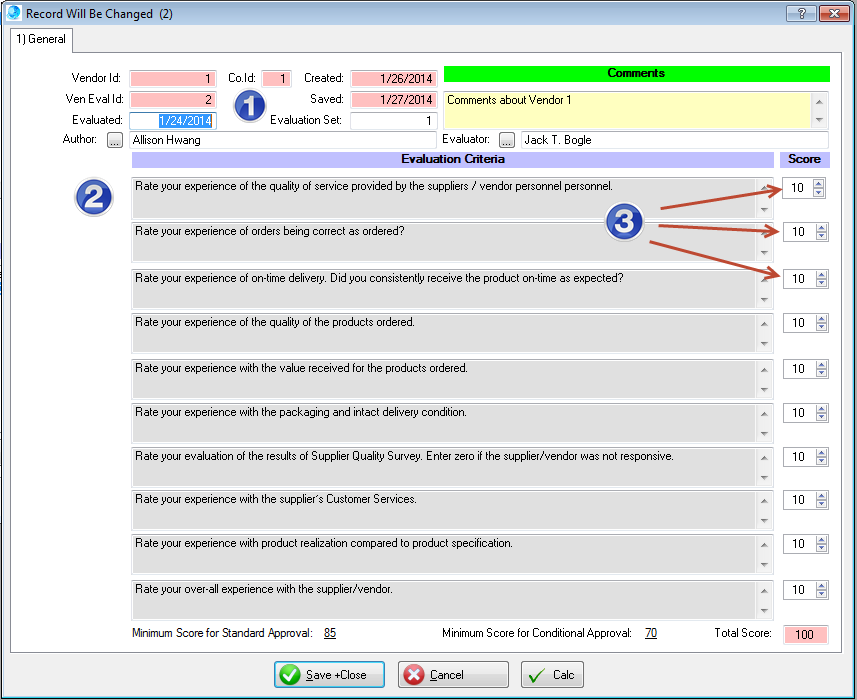Image resolution: width=857 pixels, height=700 pixels.
Task: Click the Evaluator lookup ellipsis button
Action: pos(507,140)
